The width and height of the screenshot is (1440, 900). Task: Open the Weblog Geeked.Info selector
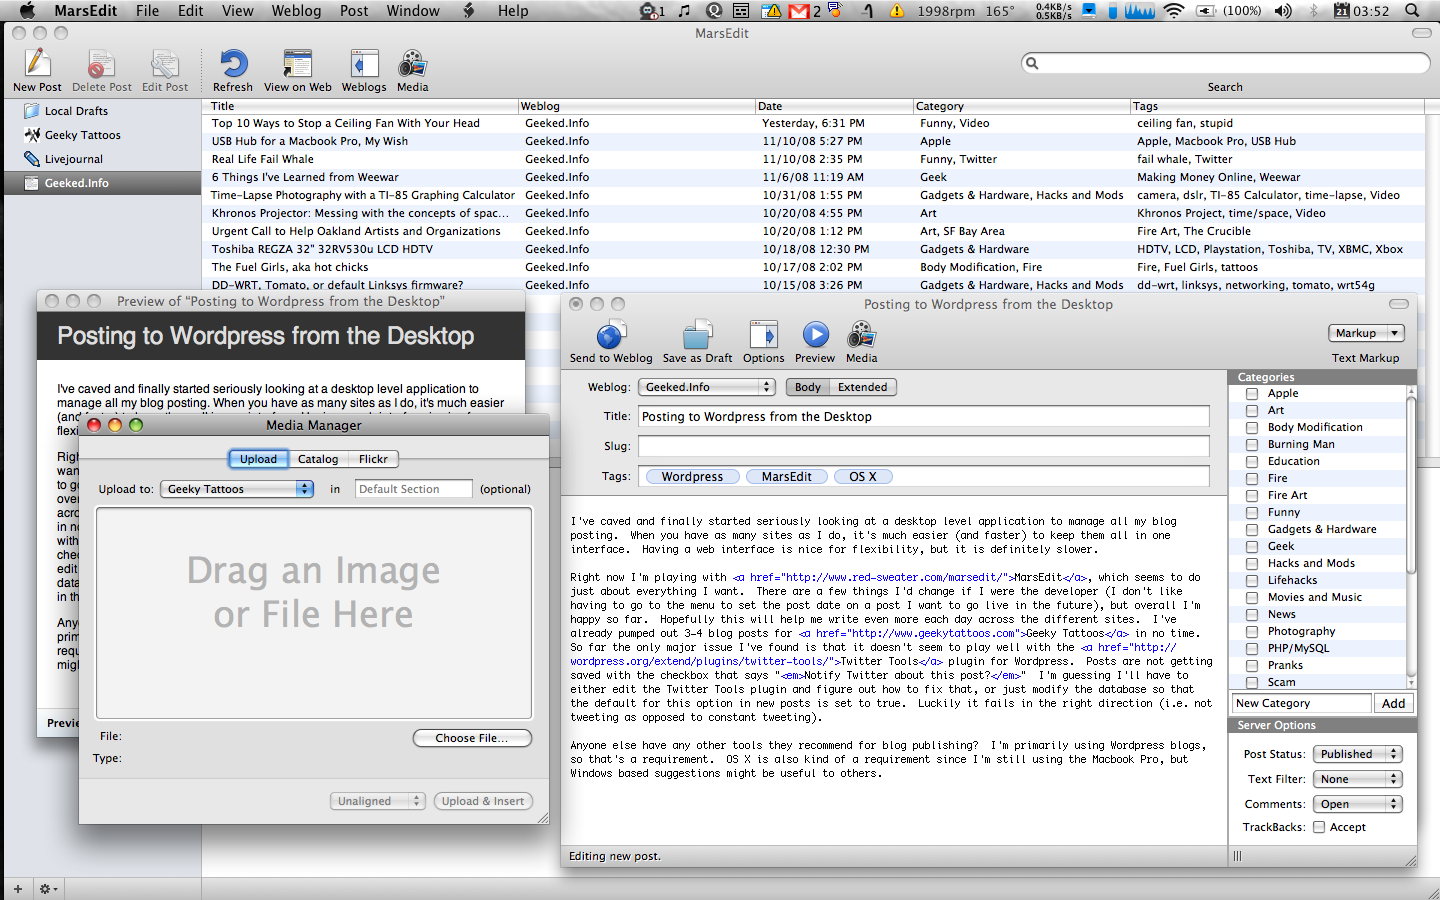click(707, 387)
